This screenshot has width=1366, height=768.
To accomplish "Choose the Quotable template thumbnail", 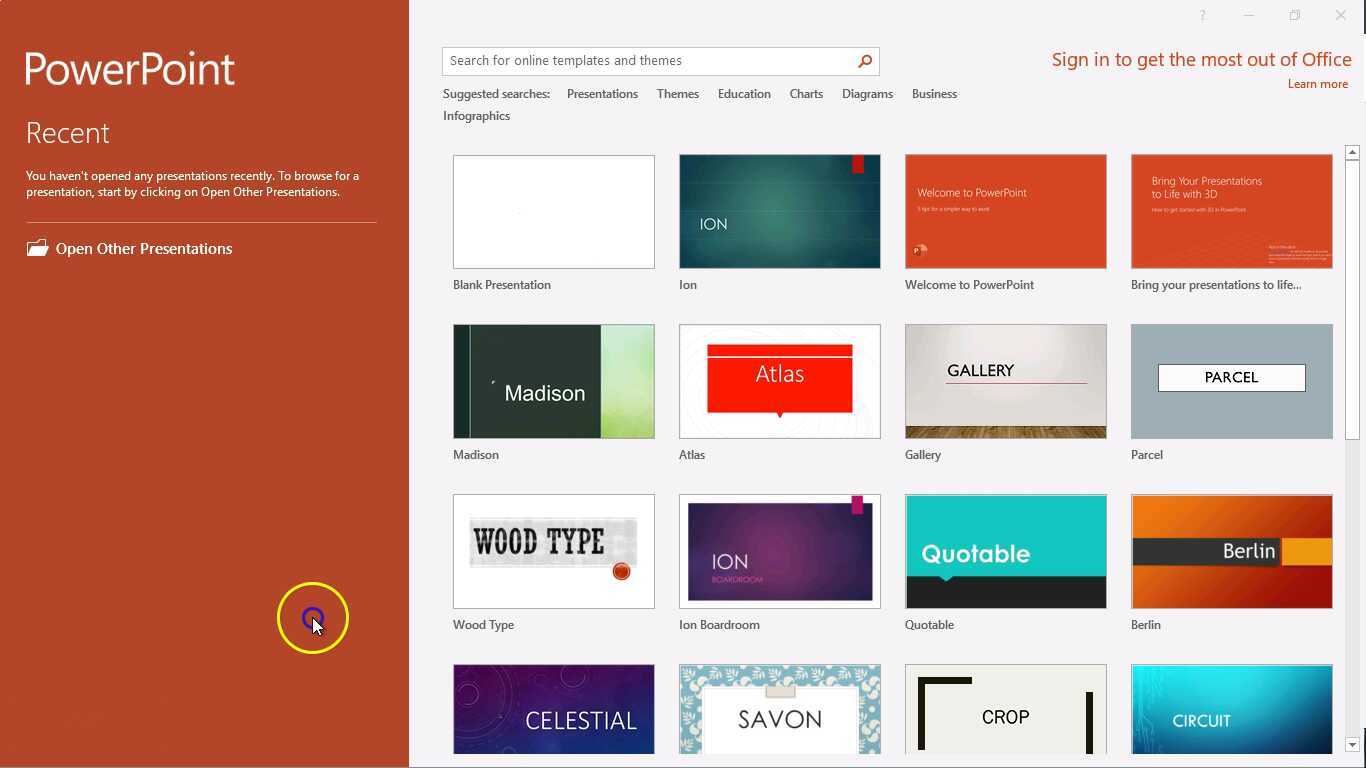I will pos(1006,551).
